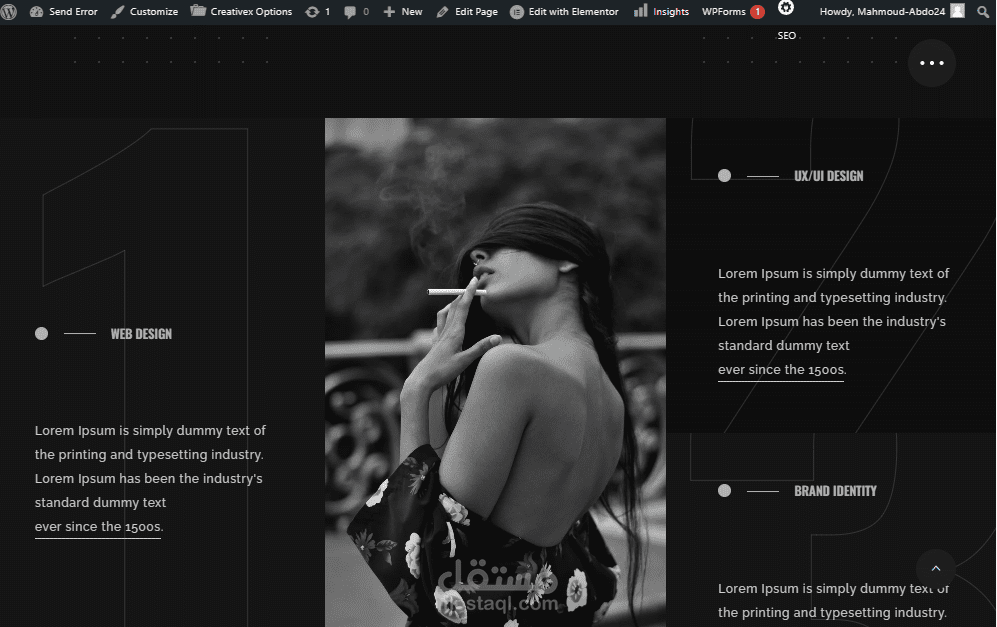Click Edit Page in the admin bar
The width and height of the screenshot is (997, 627).
pos(467,11)
